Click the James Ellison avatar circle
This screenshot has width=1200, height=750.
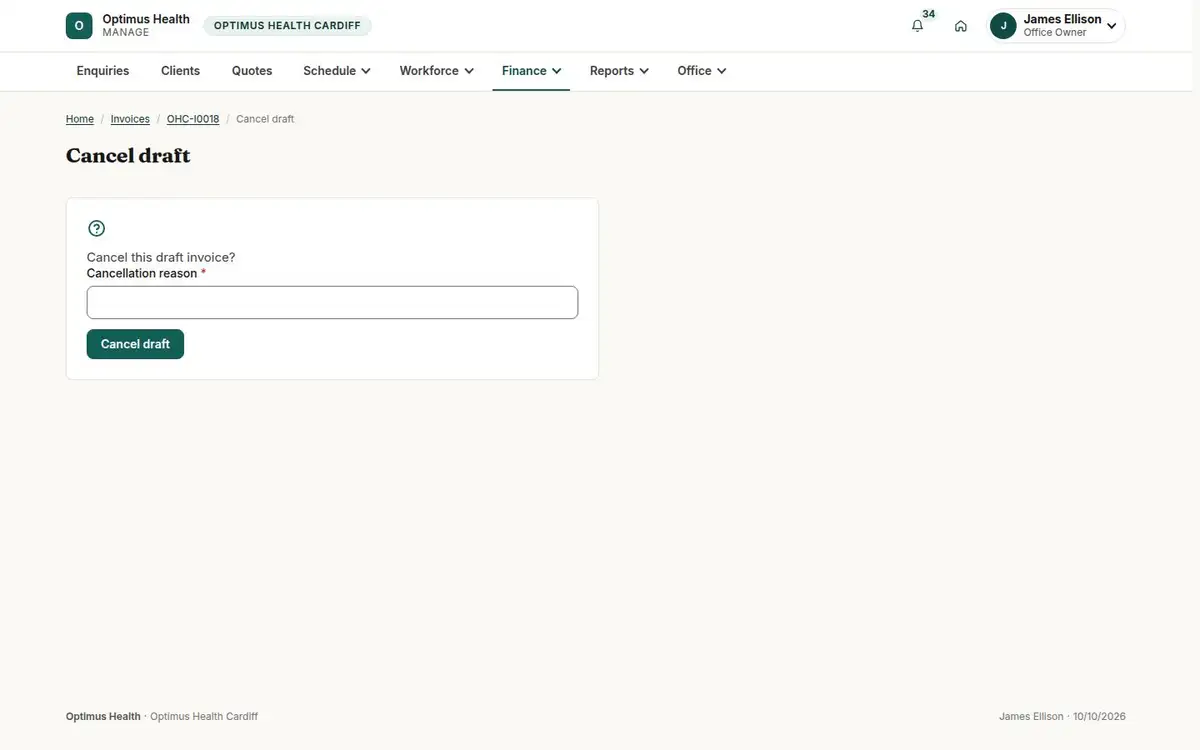tap(1003, 26)
